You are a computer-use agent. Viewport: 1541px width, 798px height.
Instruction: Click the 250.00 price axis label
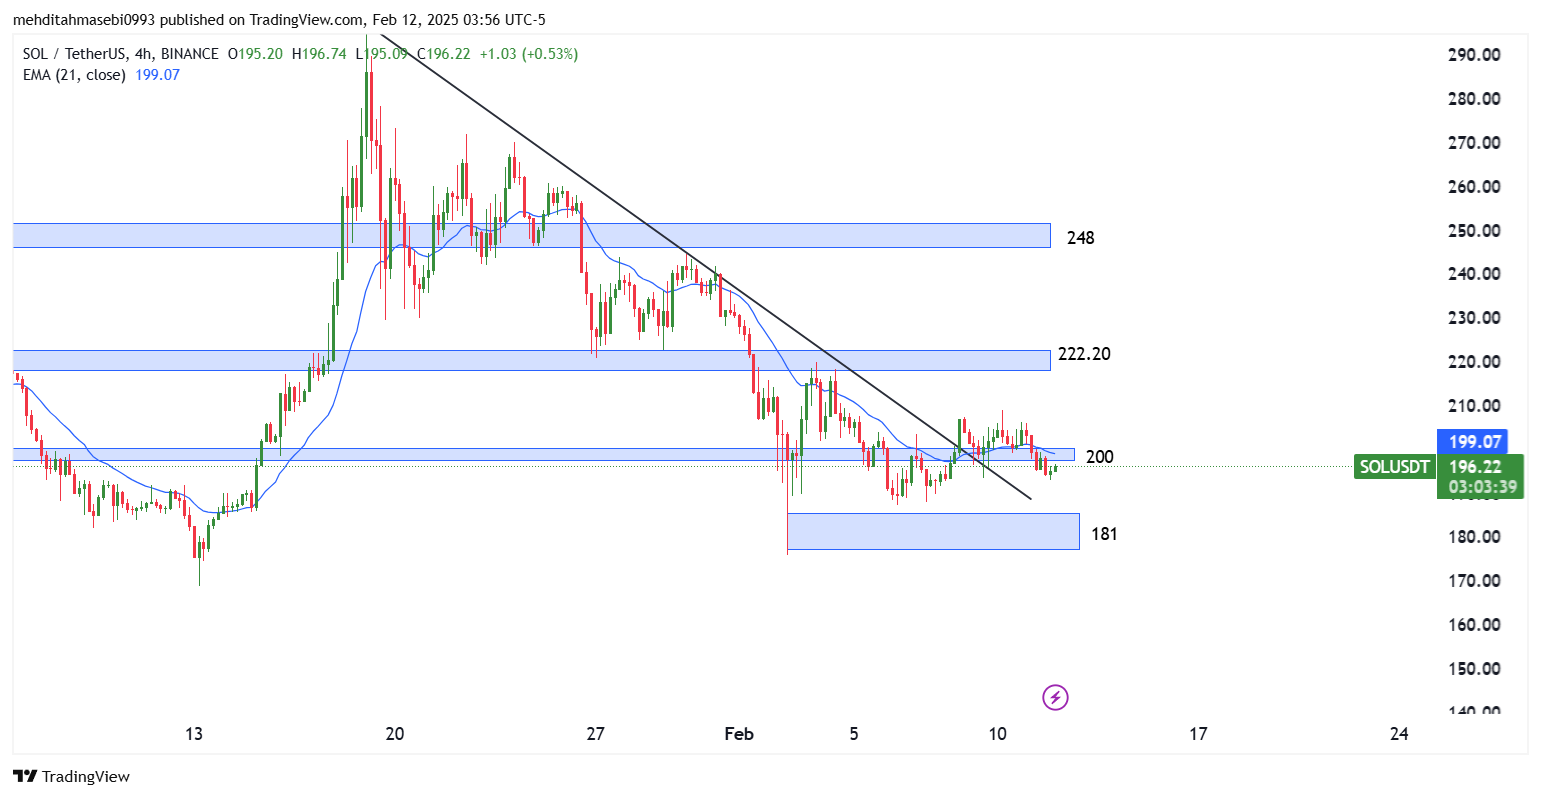1474,230
